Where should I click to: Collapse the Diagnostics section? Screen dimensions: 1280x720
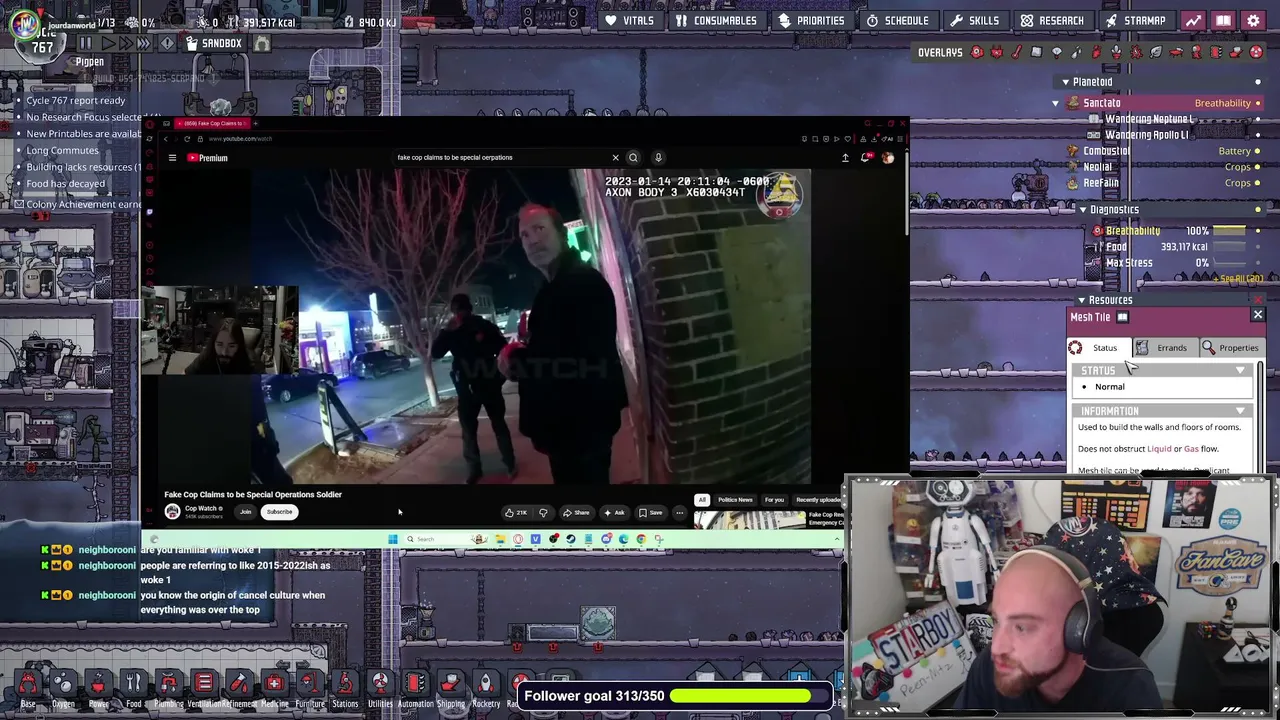click(x=1082, y=210)
